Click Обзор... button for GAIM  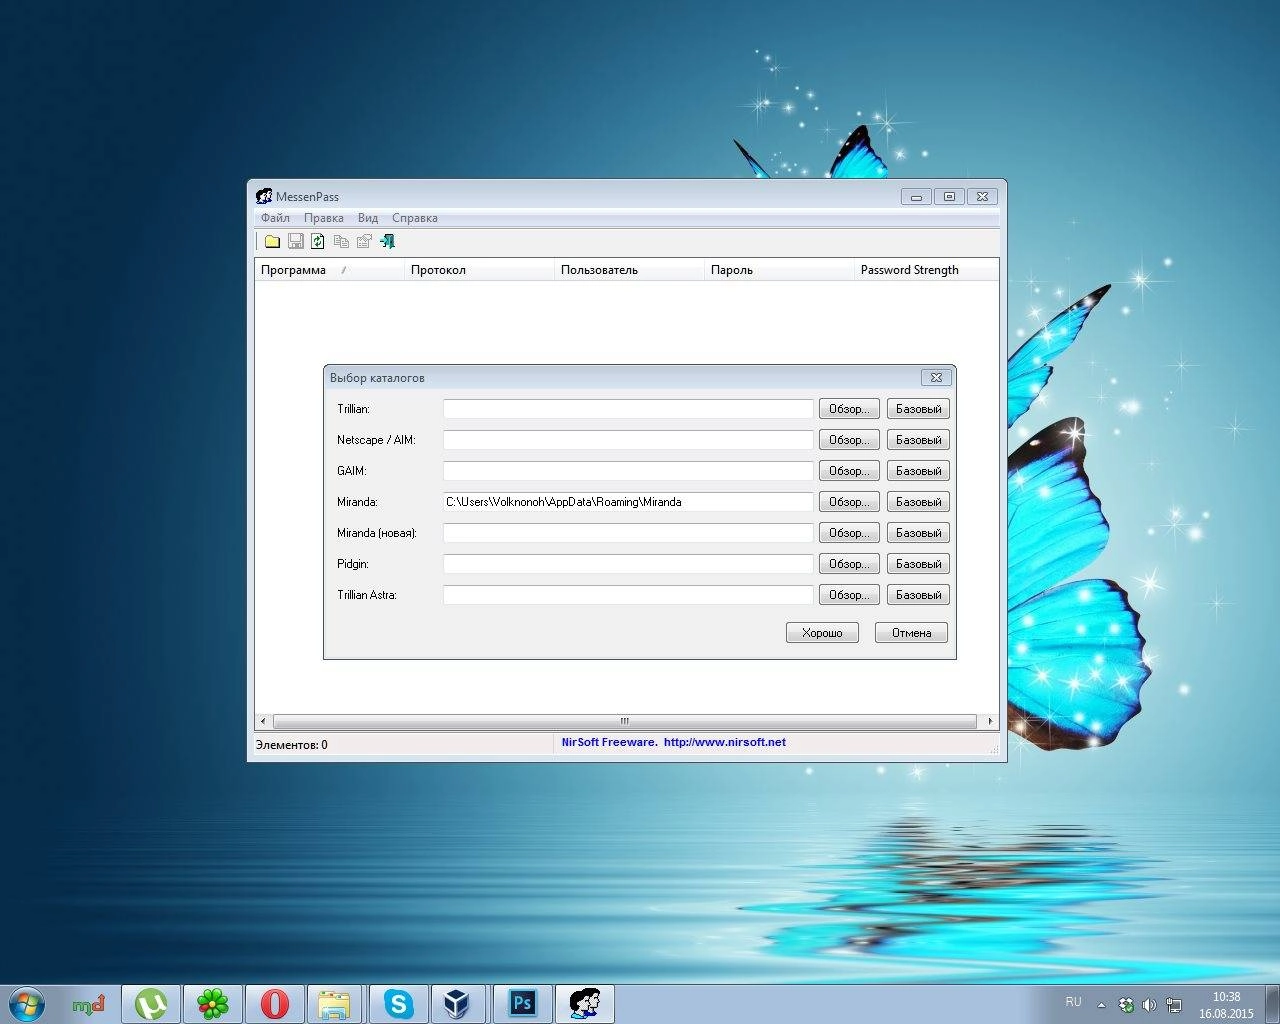(x=850, y=471)
